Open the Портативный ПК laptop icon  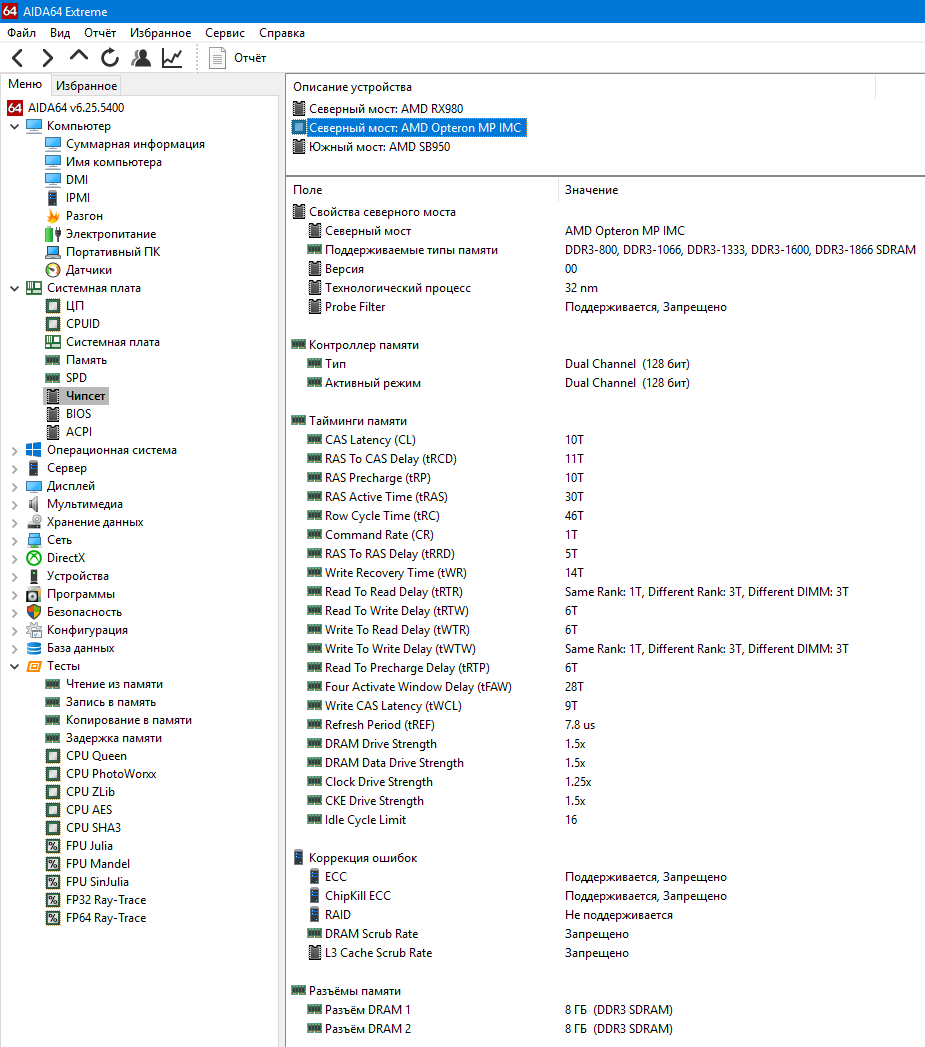click(53, 252)
